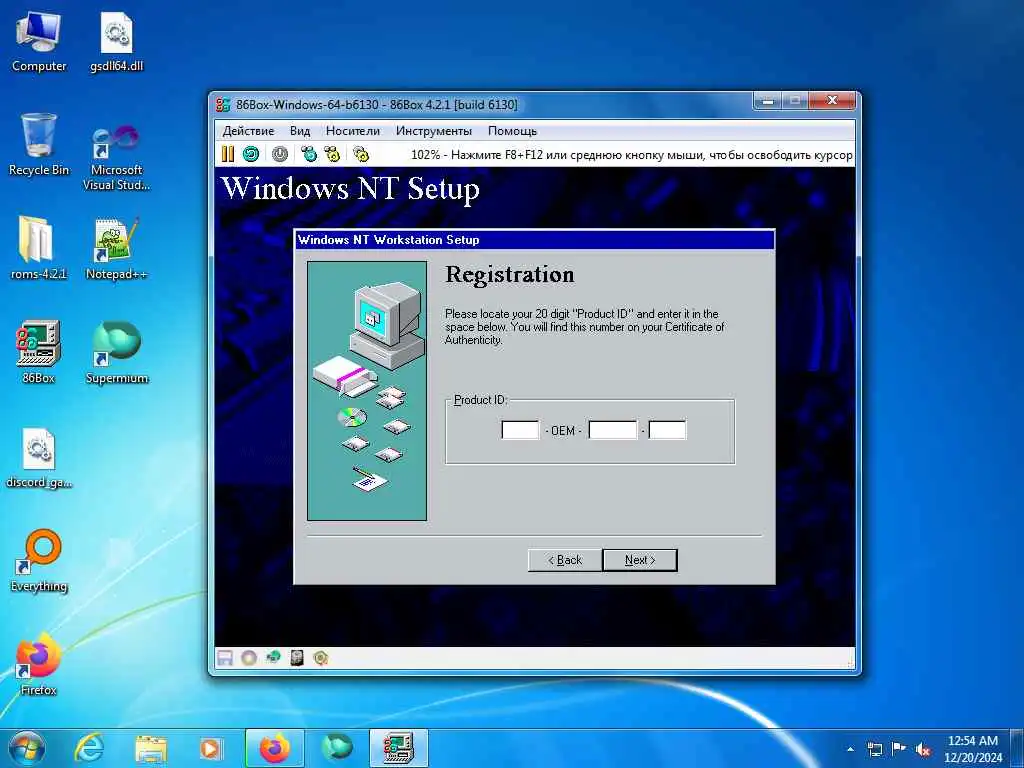Screen dimensions: 1024x768
Task: Click the network tray icon
Action: [874, 749]
